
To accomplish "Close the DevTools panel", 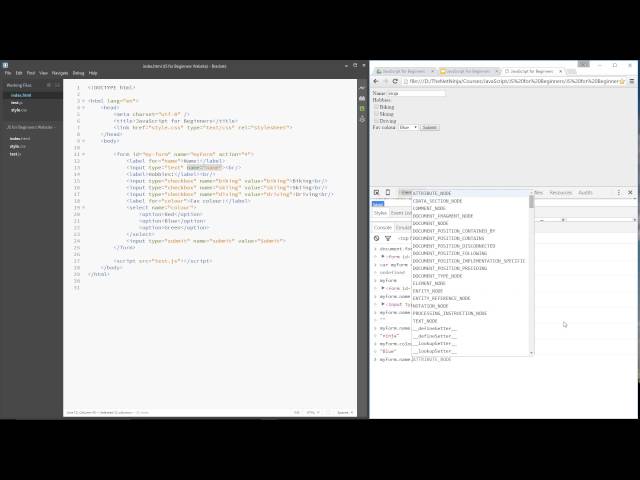I will tap(630, 192).
